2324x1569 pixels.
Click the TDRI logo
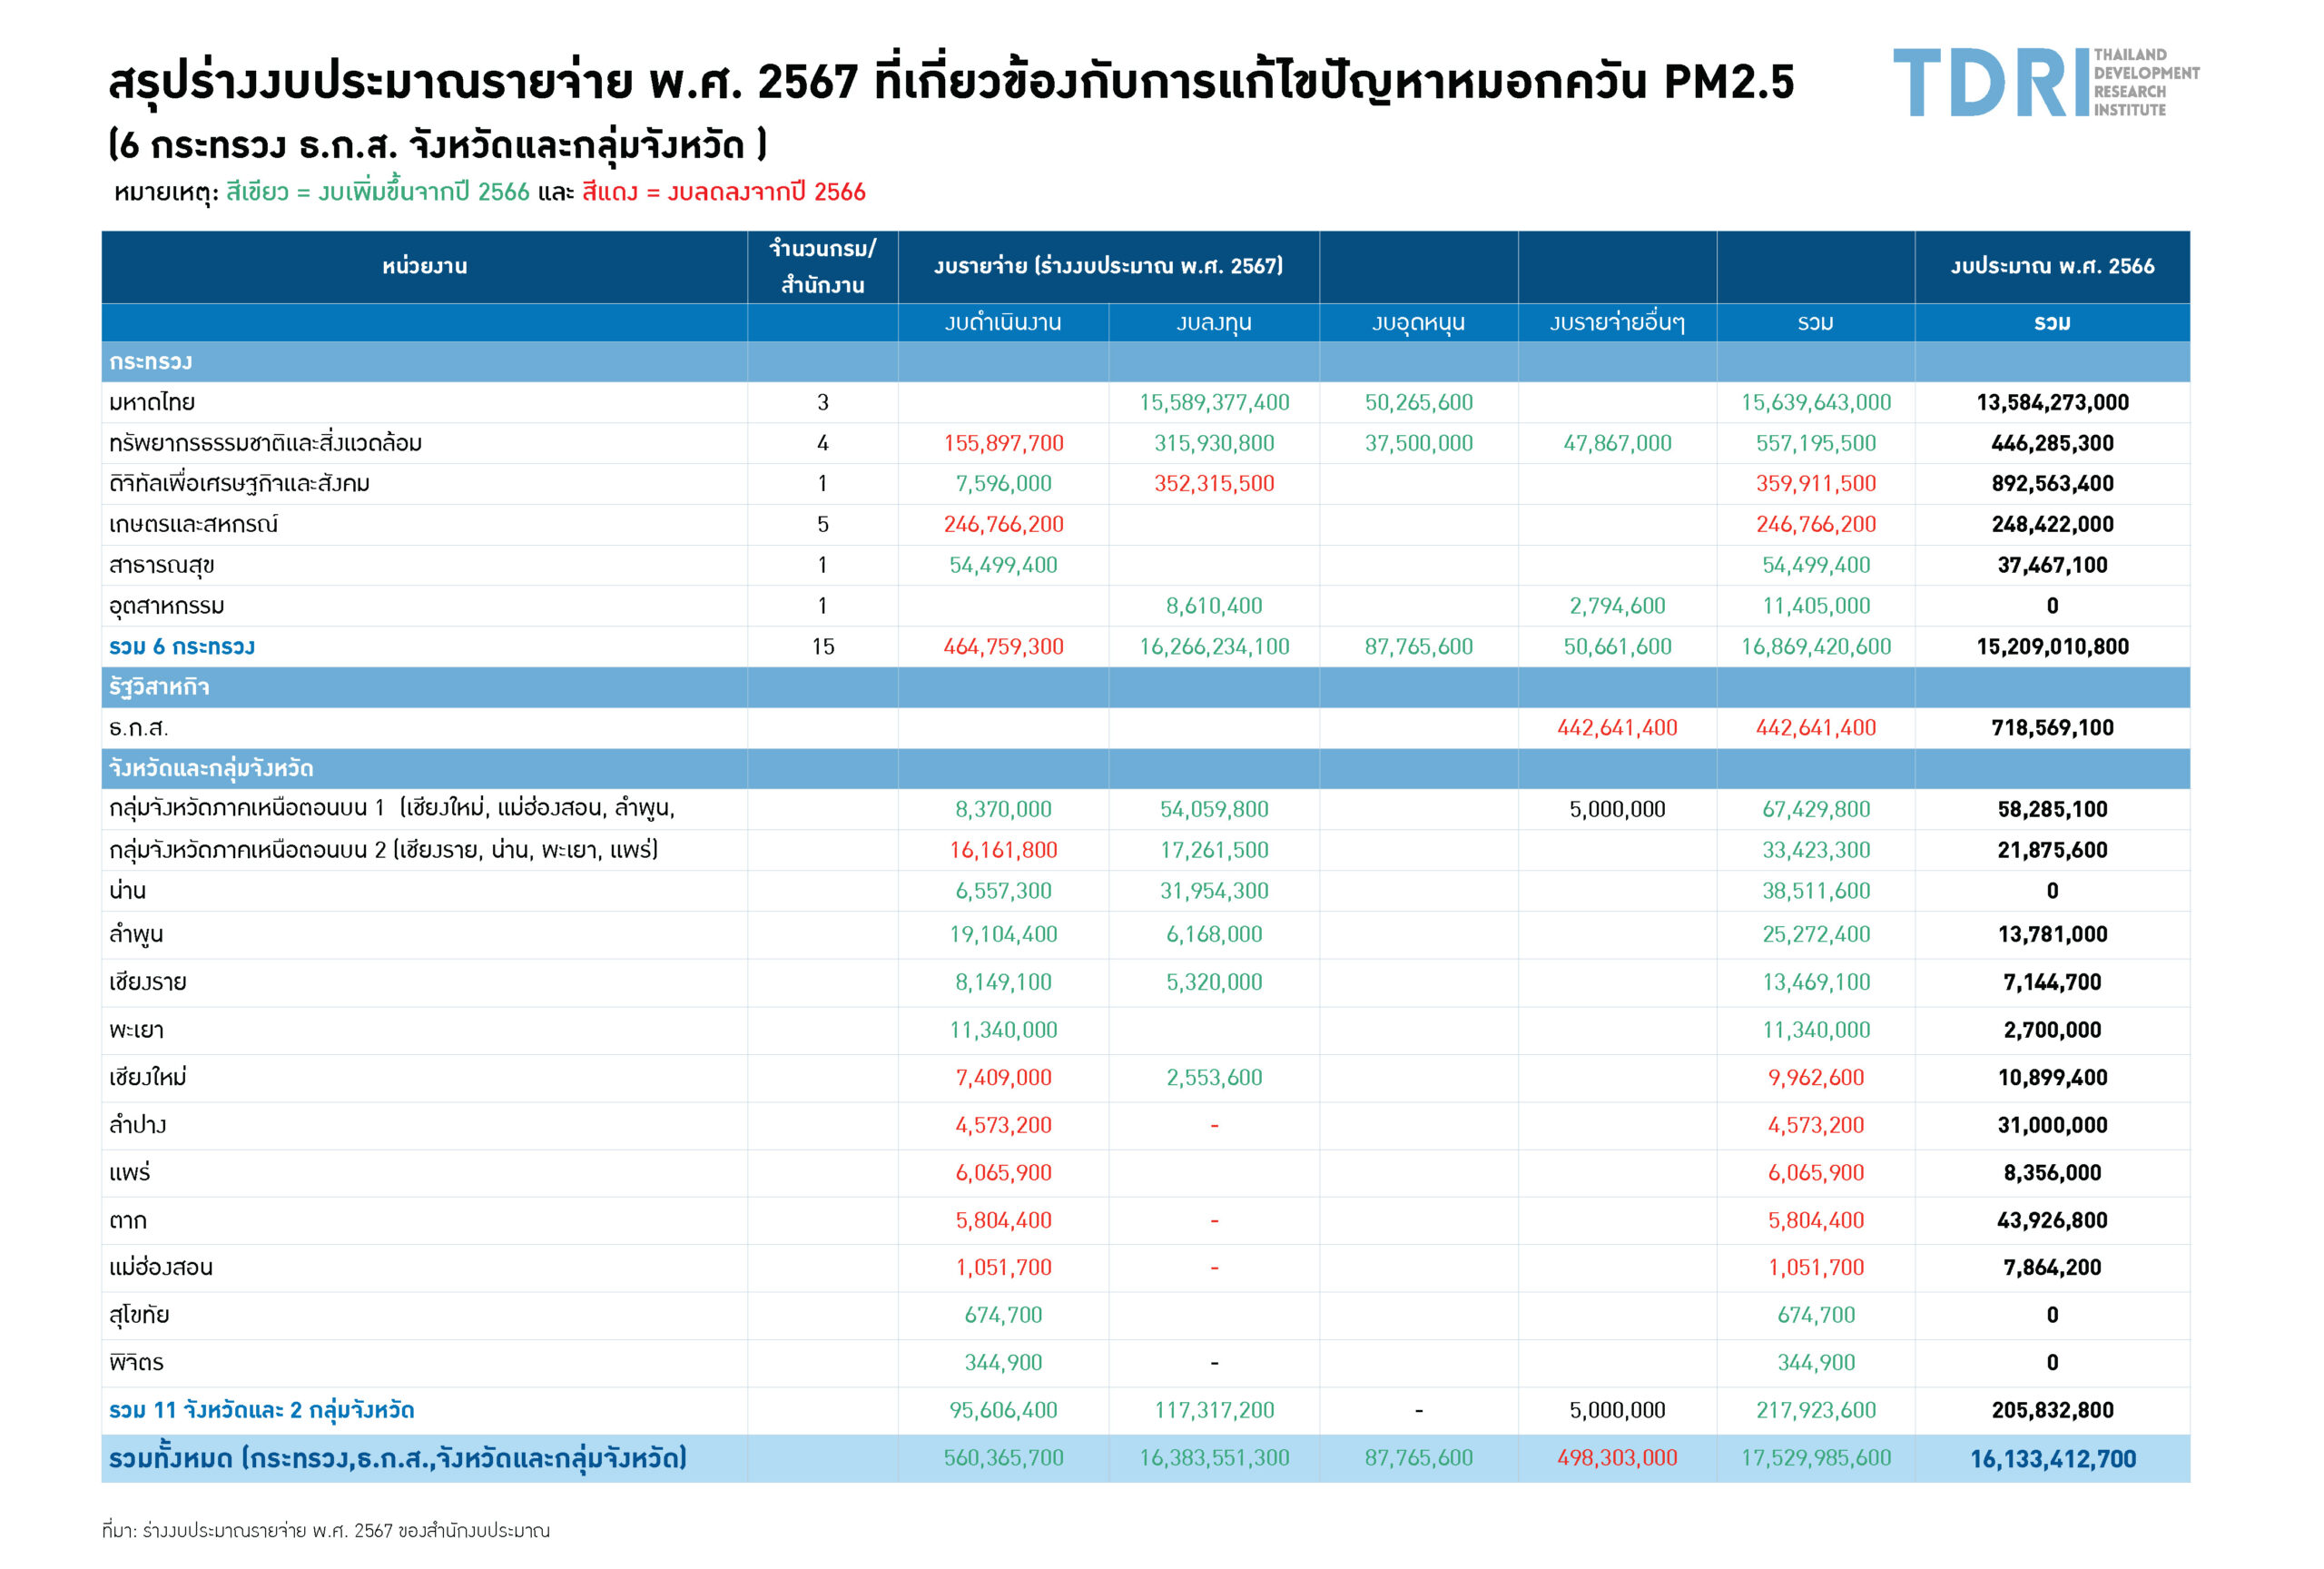tap(2046, 82)
